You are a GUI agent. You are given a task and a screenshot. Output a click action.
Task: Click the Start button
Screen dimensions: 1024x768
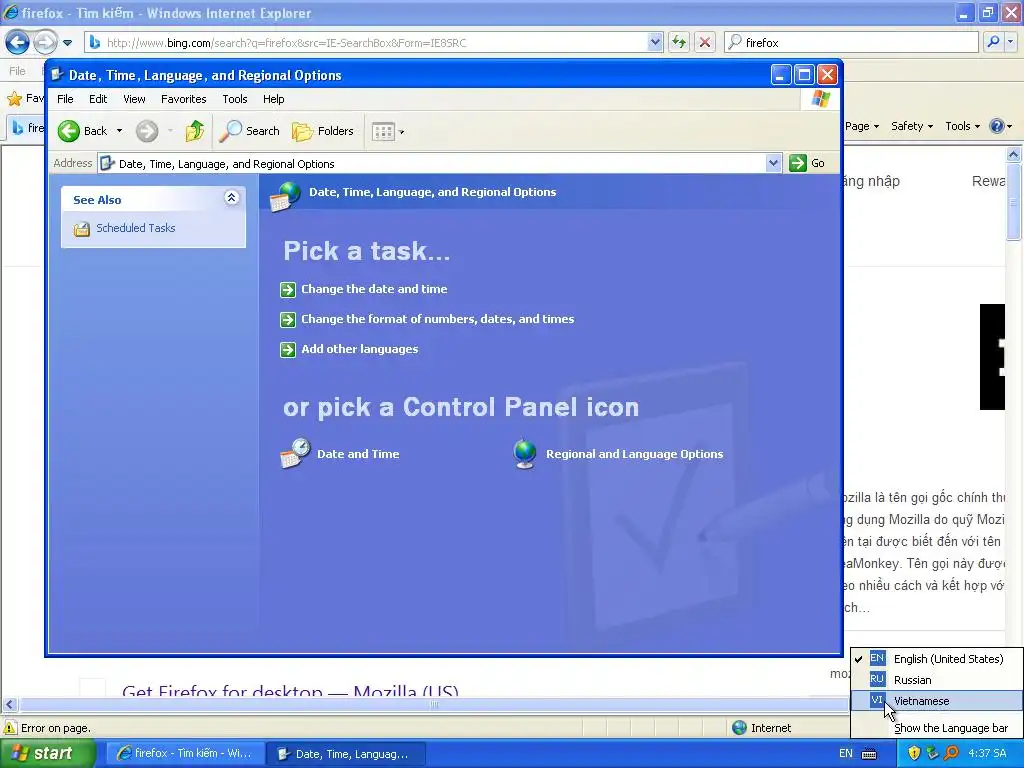(x=47, y=754)
